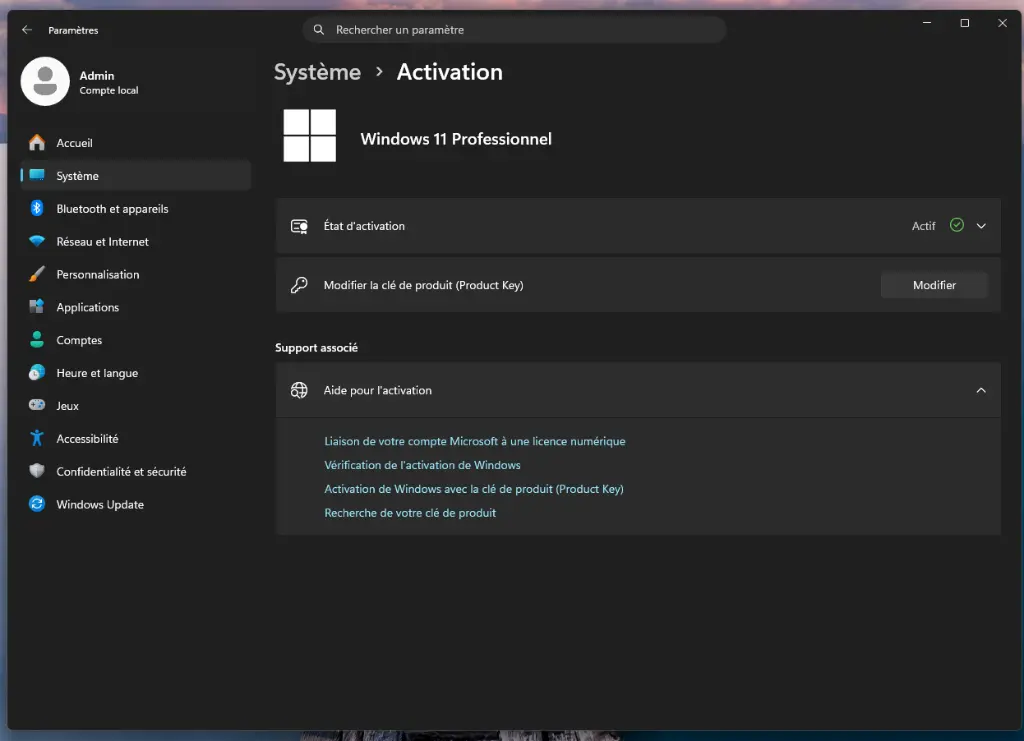Screen dimensions: 1024x741
Task: Select Bluetooth et appareils
Action: pos(136,208)
